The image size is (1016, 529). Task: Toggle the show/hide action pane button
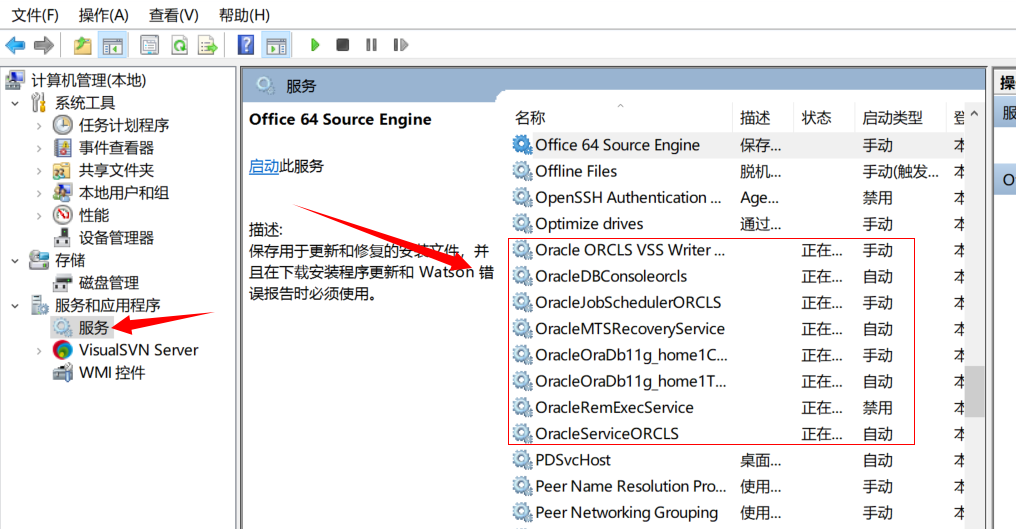(x=276, y=45)
